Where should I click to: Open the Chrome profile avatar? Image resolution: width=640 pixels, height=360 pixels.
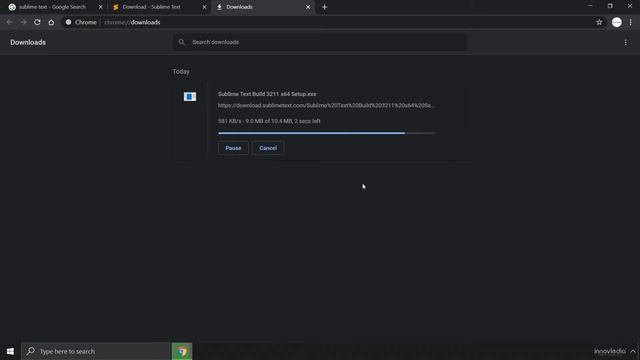(617, 22)
